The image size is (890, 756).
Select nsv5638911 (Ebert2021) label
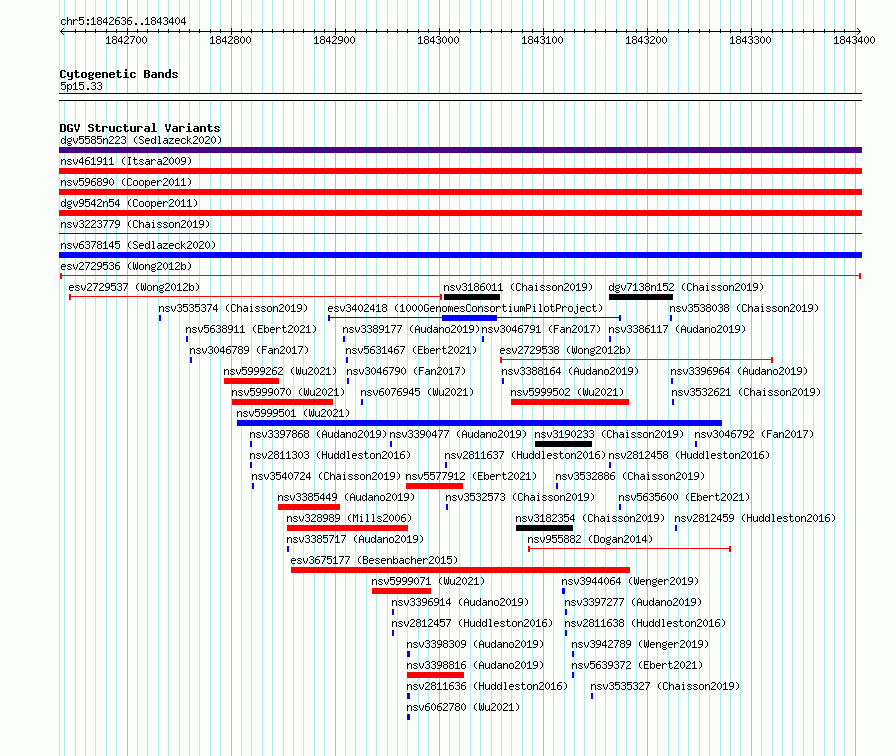[251, 329]
